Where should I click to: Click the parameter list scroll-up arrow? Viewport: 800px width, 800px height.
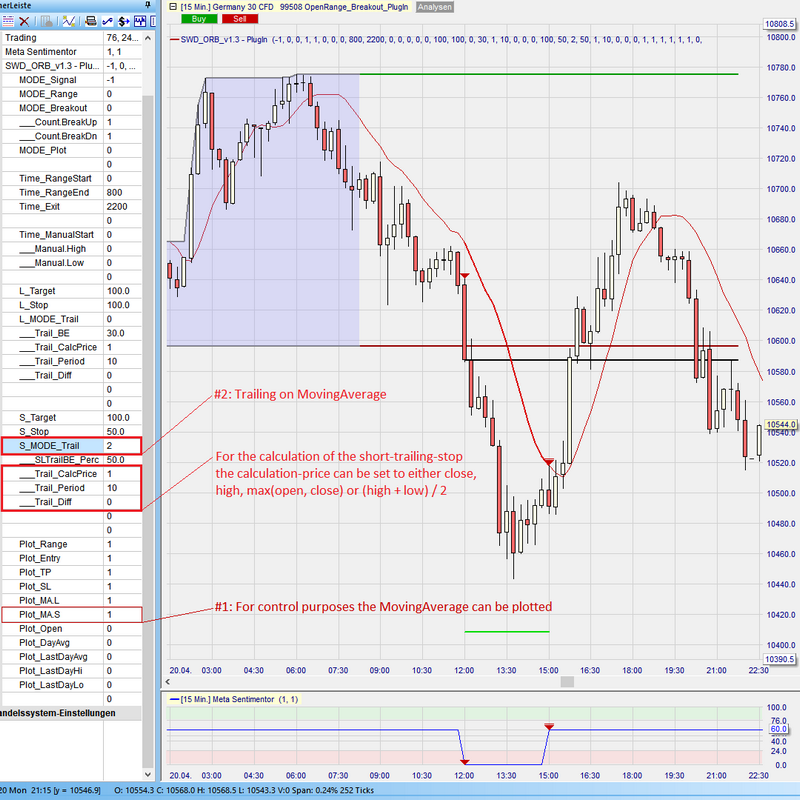(x=148, y=38)
